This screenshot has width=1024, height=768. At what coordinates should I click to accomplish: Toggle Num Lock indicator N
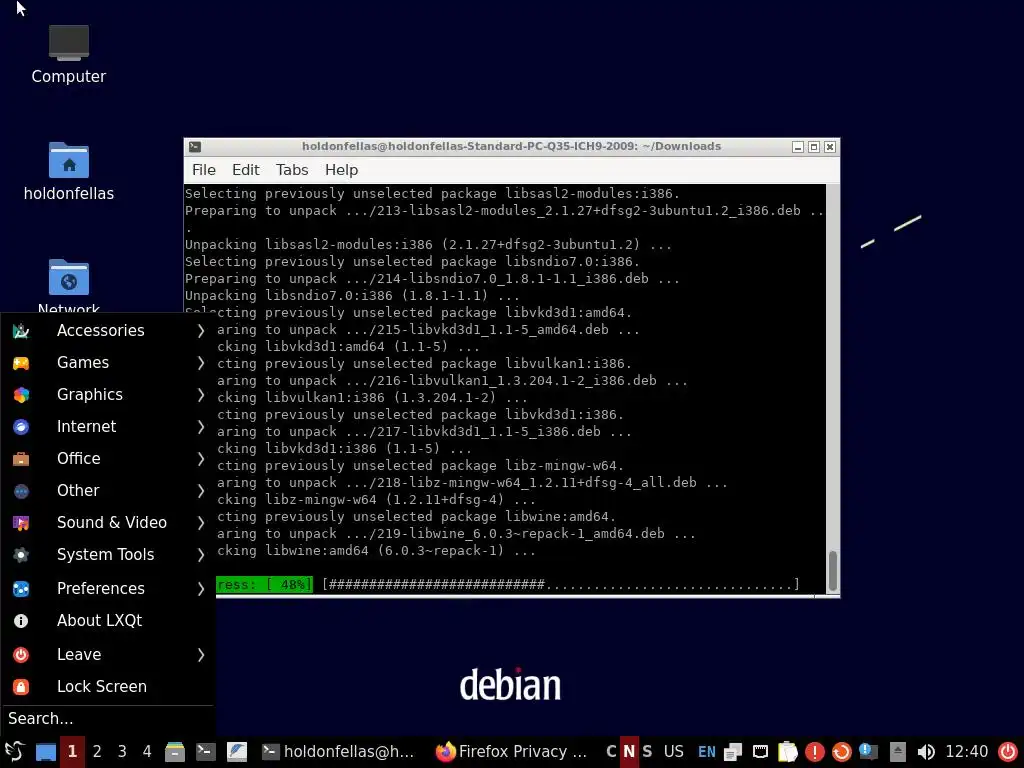pyautogui.click(x=629, y=752)
